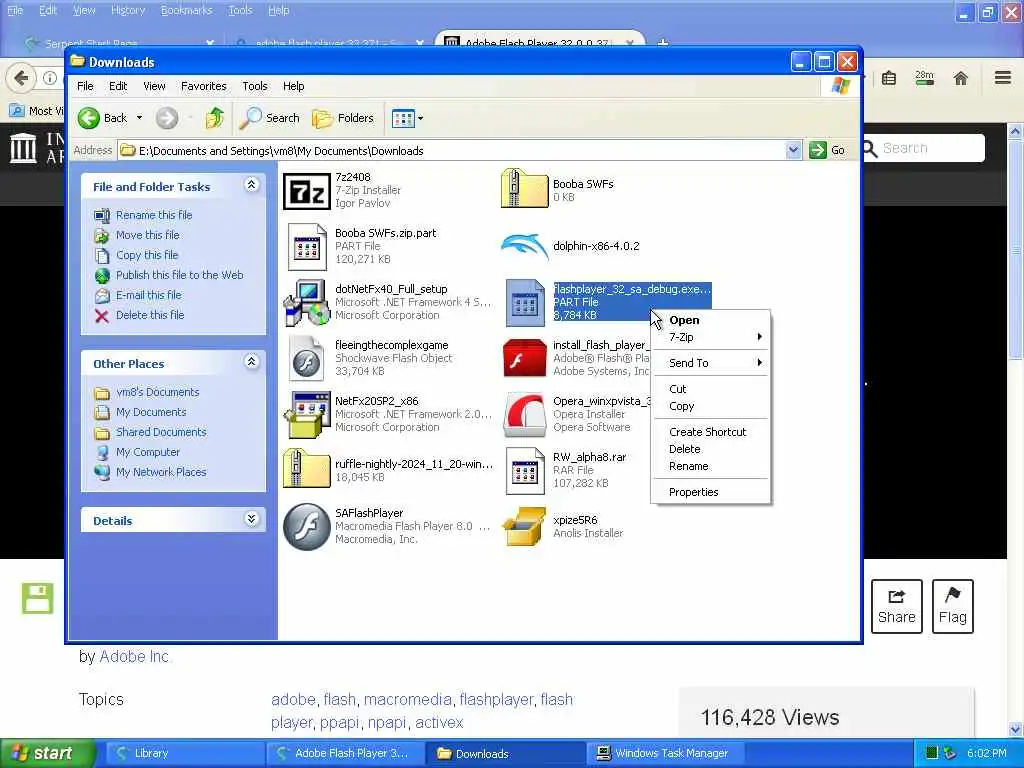This screenshot has width=1024, height=768.
Task: Open the My Computer link
Action: (x=148, y=452)
